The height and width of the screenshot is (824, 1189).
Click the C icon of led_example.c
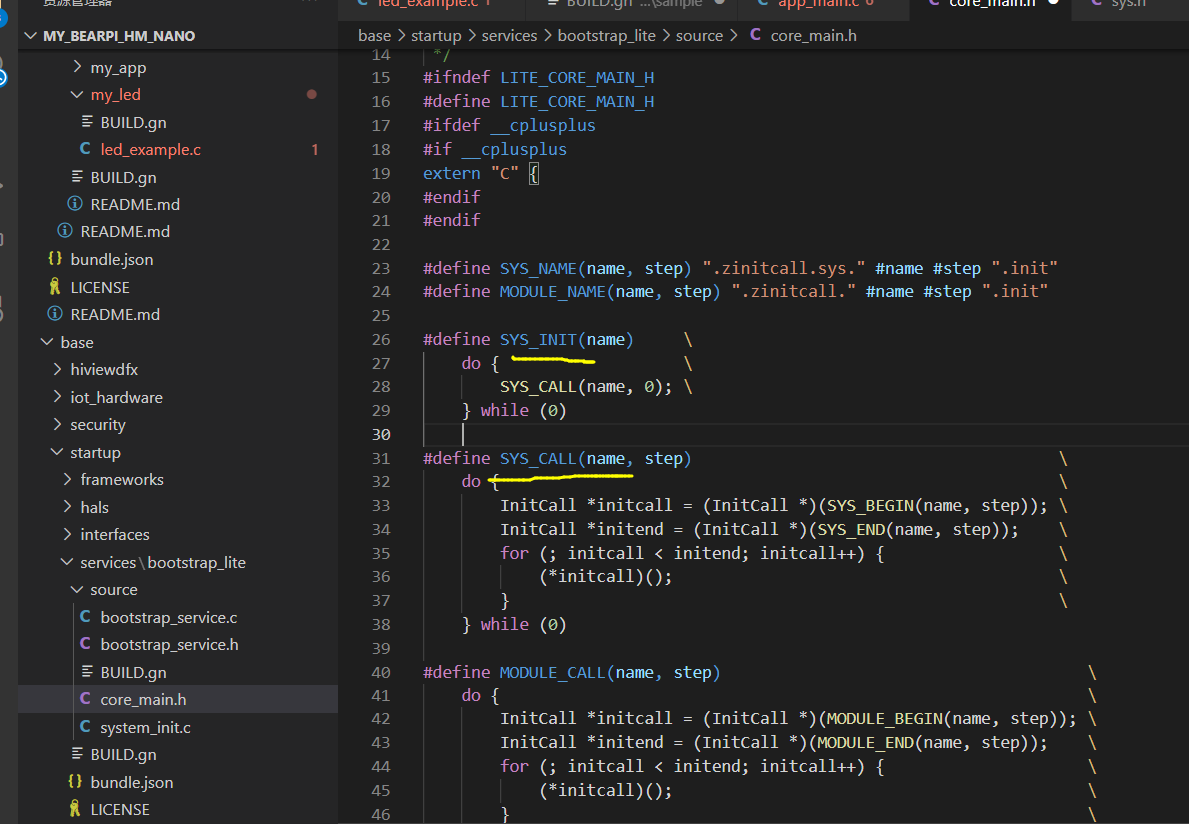coord(85,149)
